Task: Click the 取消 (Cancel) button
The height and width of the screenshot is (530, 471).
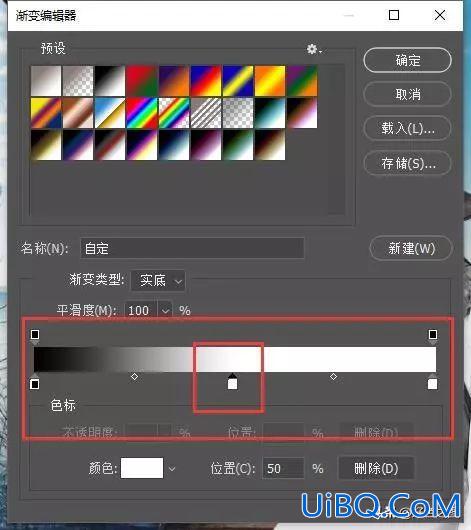Action: pyautogui.click(x=407, y=94)
